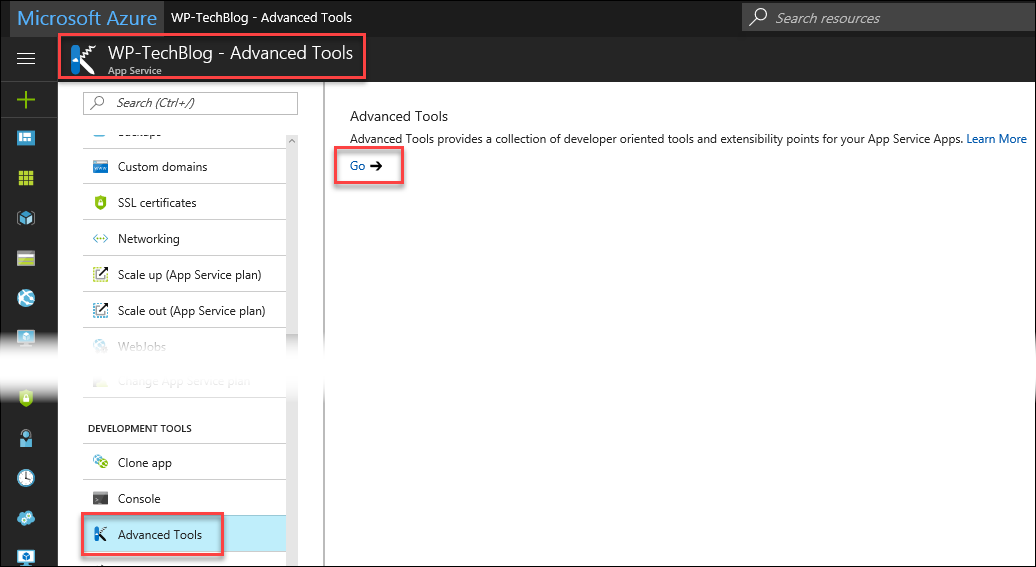Open the green Security Center shield icon

tap(26, 397)
